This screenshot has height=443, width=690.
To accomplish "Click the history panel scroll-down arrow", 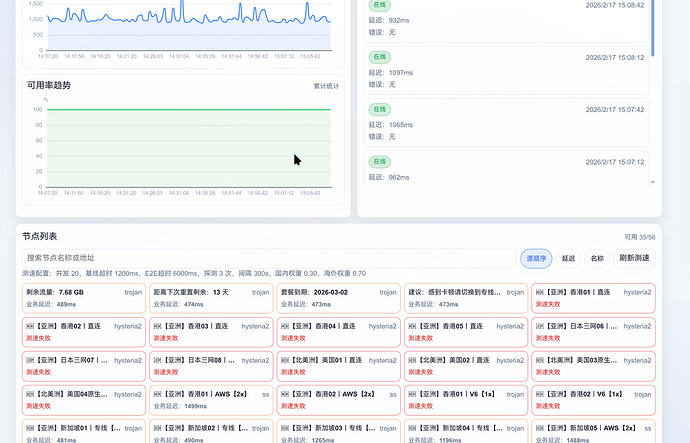I will [653, 182].
